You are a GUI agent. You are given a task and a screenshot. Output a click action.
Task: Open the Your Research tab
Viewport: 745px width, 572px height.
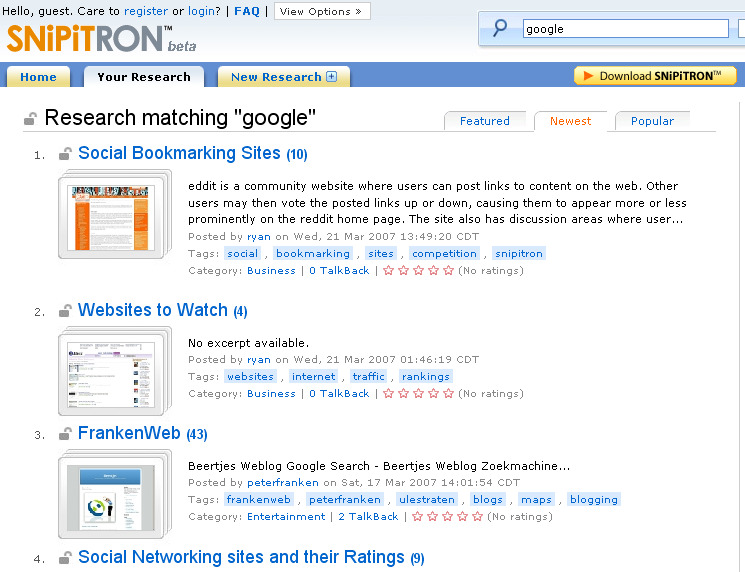(x=144, y=77)
